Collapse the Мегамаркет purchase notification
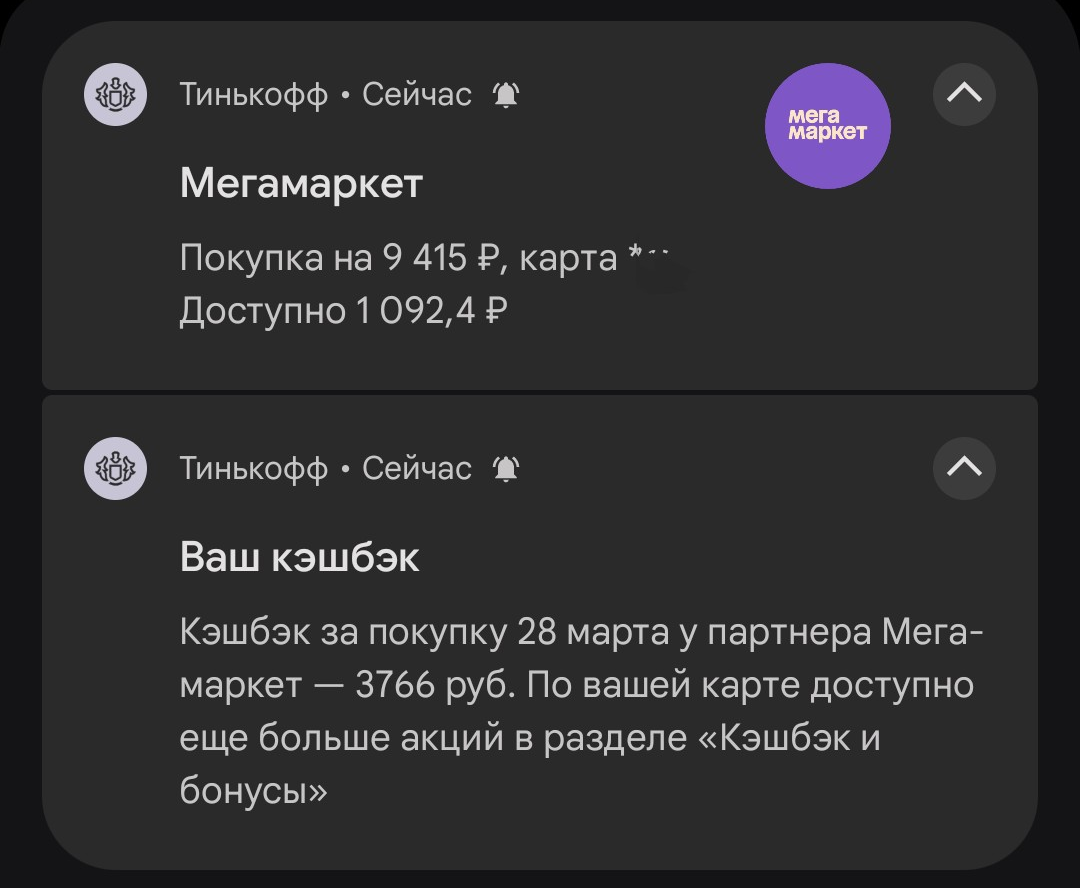Viewport: 1080px width, 888px height. 963,93
